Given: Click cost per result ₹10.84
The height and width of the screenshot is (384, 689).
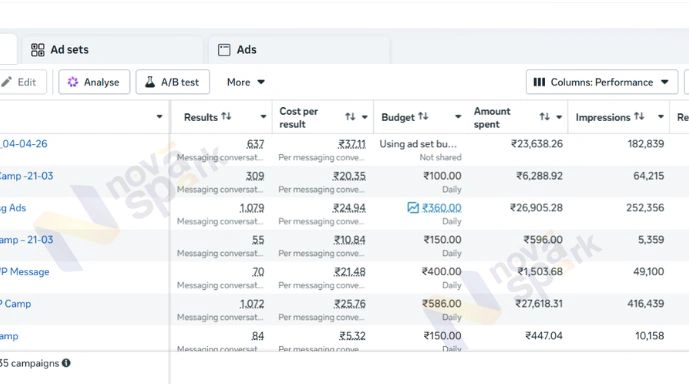Looking at the screenshot, I should click(x=349, y=240).
